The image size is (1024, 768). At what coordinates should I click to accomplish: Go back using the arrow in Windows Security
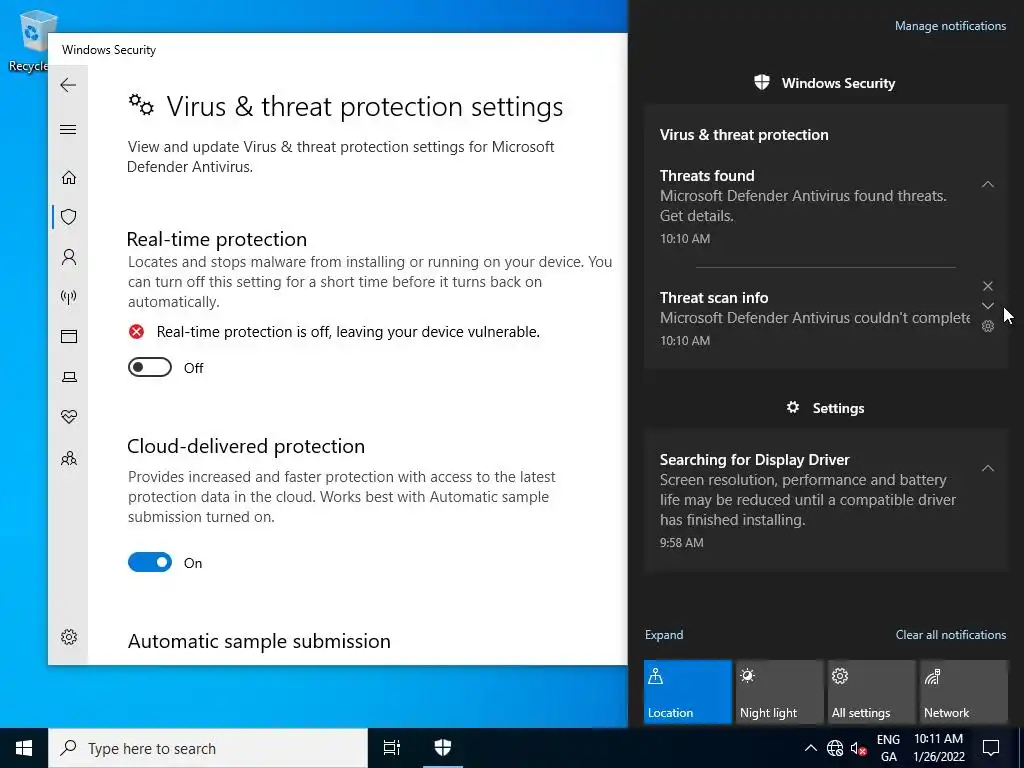click(68, 85)
